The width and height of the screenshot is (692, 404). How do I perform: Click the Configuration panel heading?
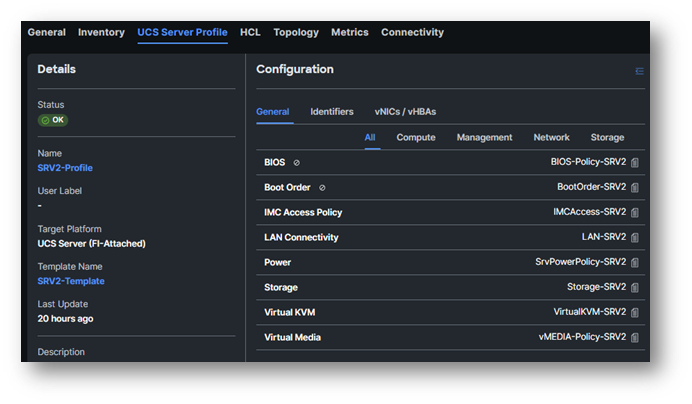[x=295, y=69]
